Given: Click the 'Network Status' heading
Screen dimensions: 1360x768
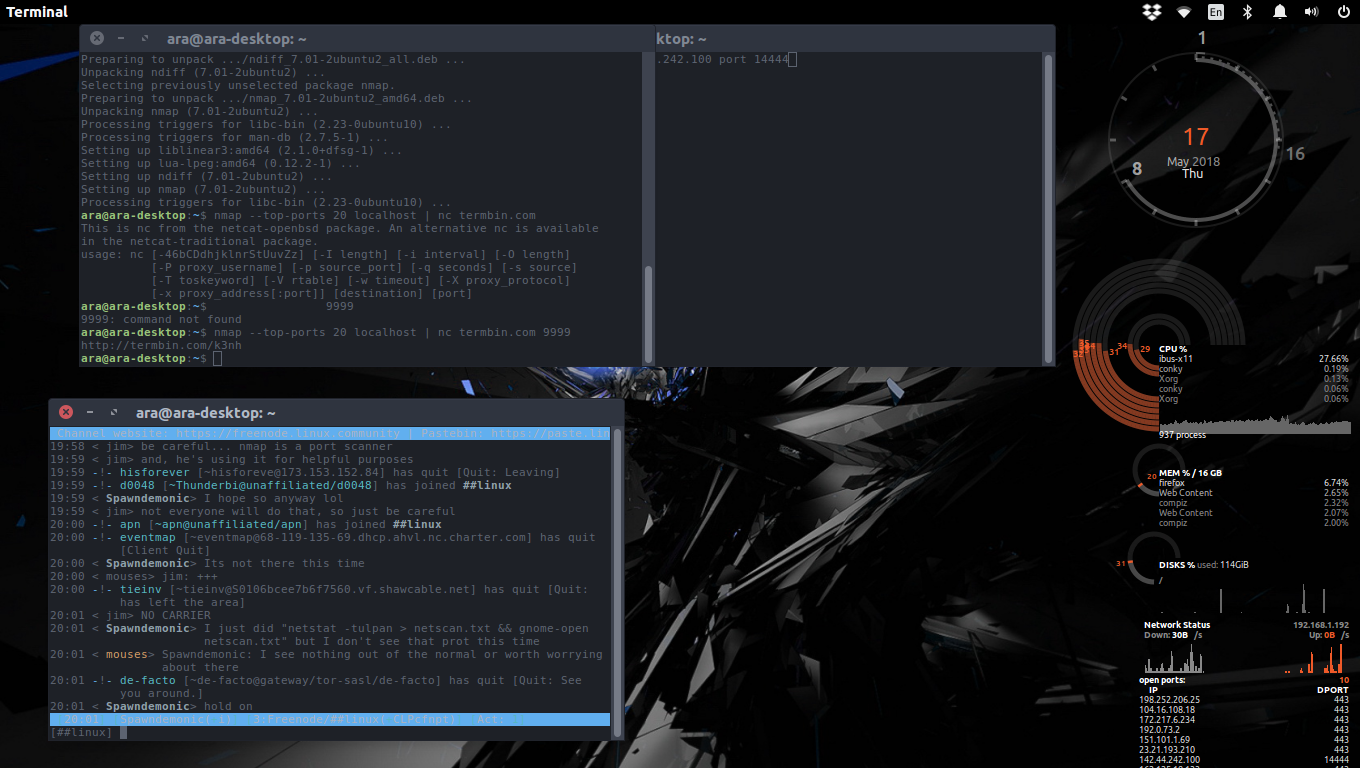Looking at the screenshot, I should click(x=1177, y=625).
